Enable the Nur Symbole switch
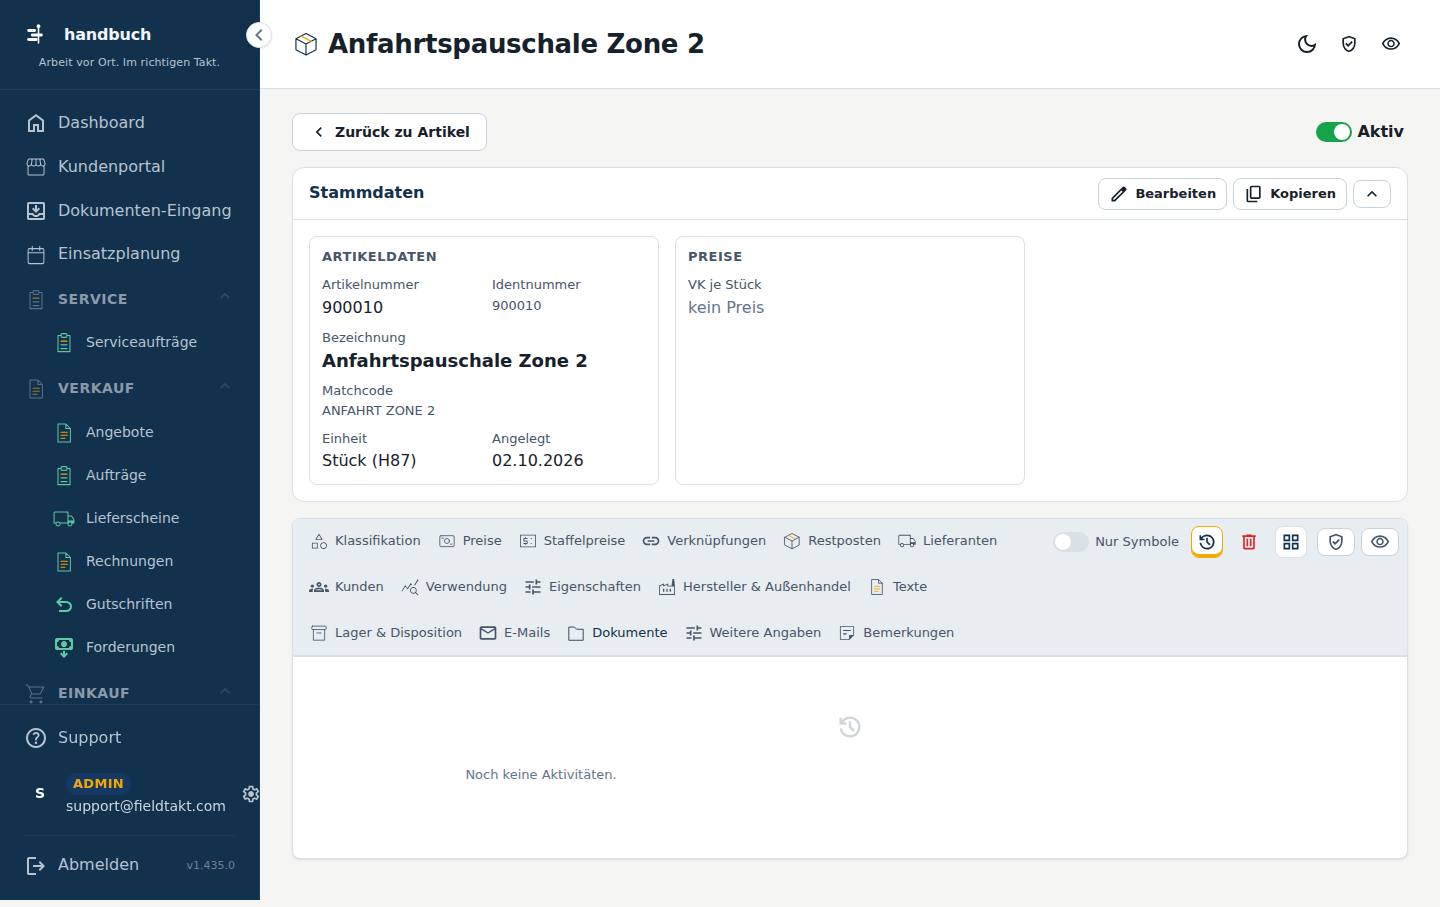 1070,542
